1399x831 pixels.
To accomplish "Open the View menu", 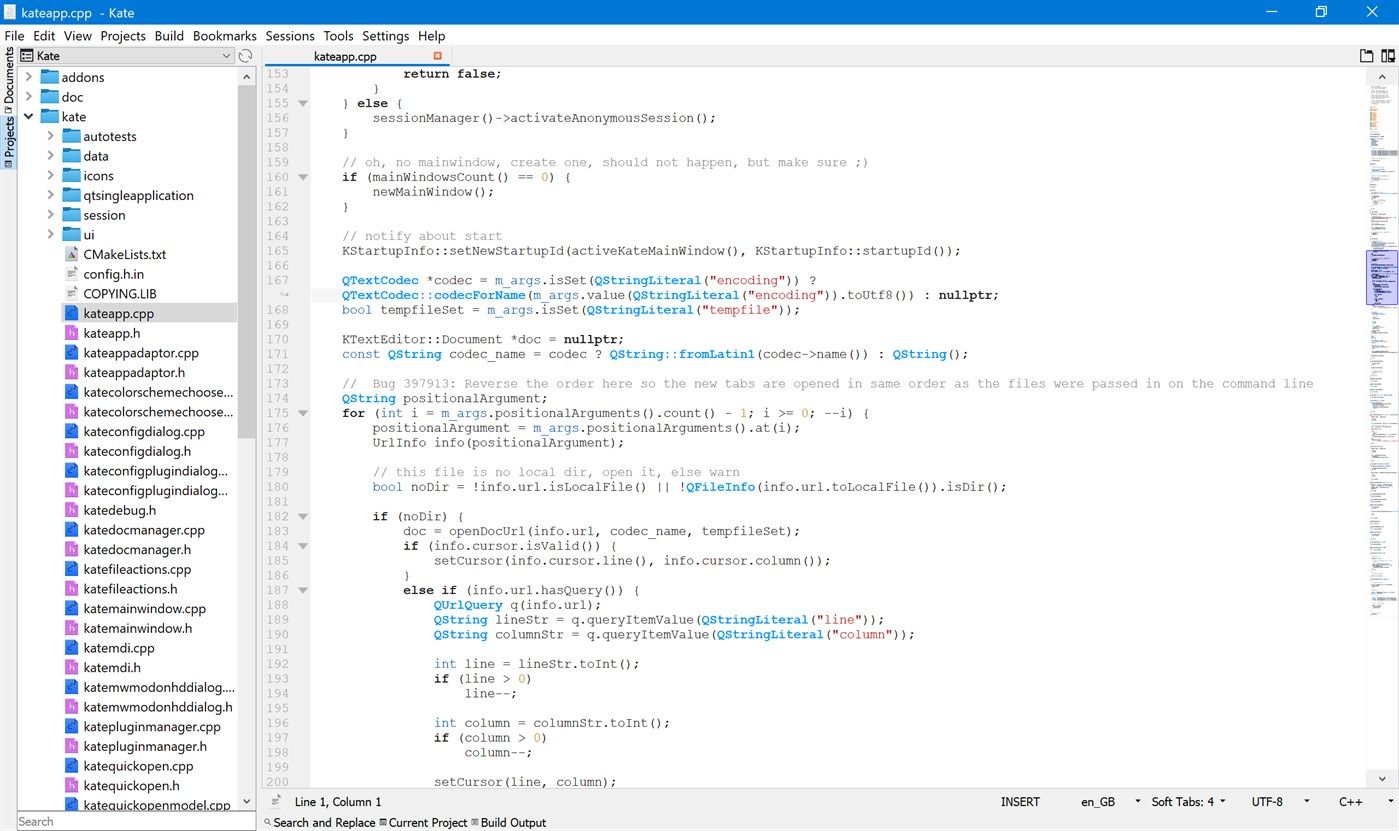I will 78,36.
